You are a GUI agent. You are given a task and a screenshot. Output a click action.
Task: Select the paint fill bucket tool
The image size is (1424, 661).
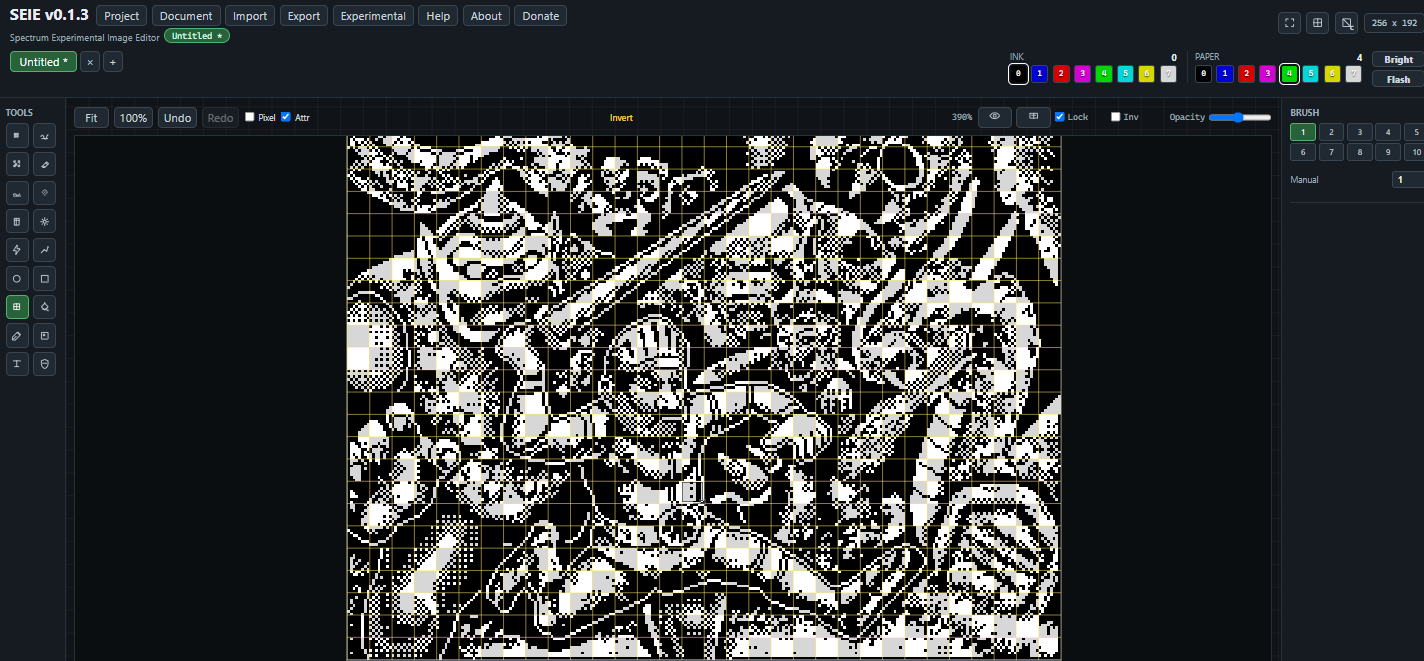pos(44,307)
